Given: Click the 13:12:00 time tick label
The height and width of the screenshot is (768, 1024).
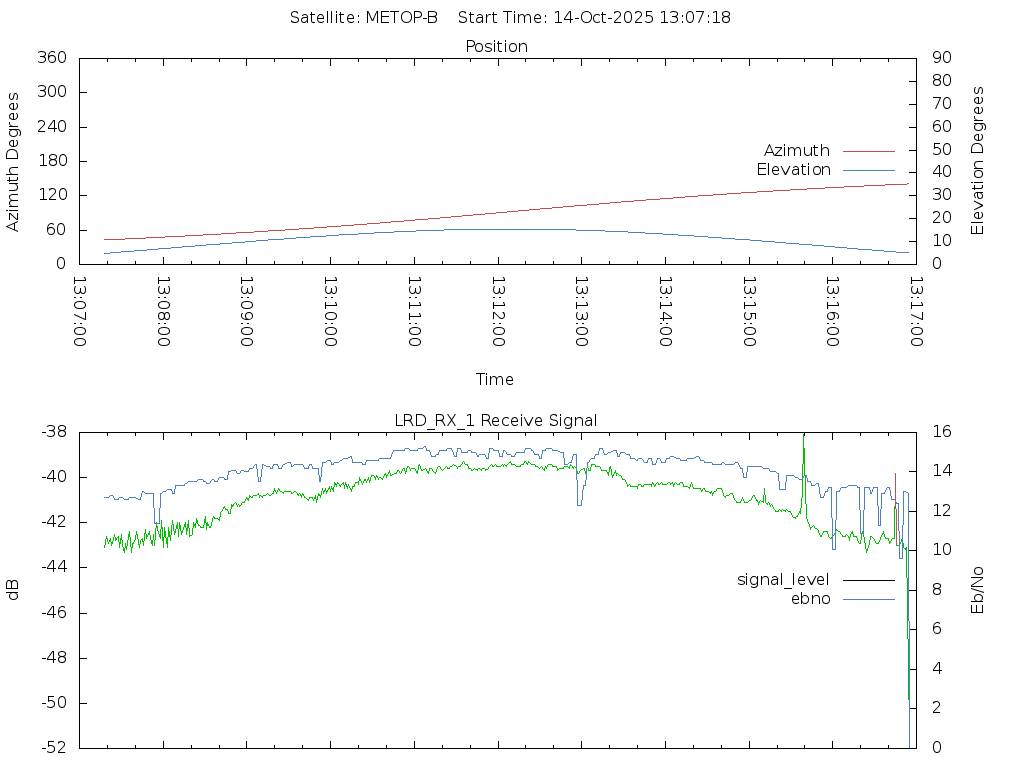Looking at the screenshot, I should pyautogui.click(x=497, y=311).
